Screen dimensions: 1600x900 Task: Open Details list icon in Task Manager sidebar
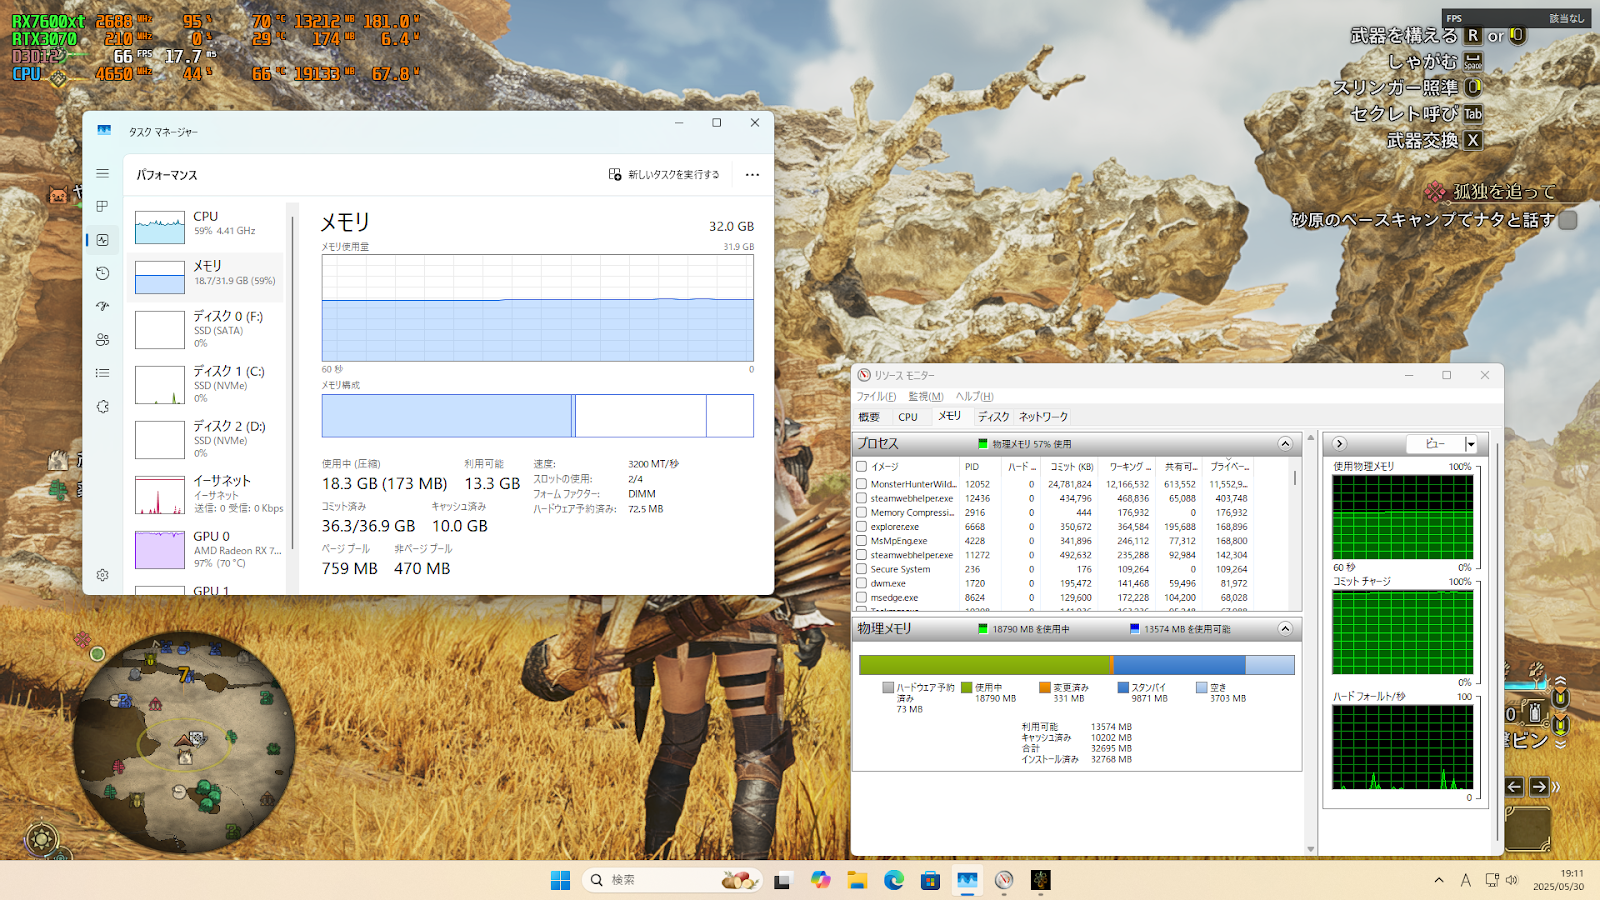click(x=102, y=373)
